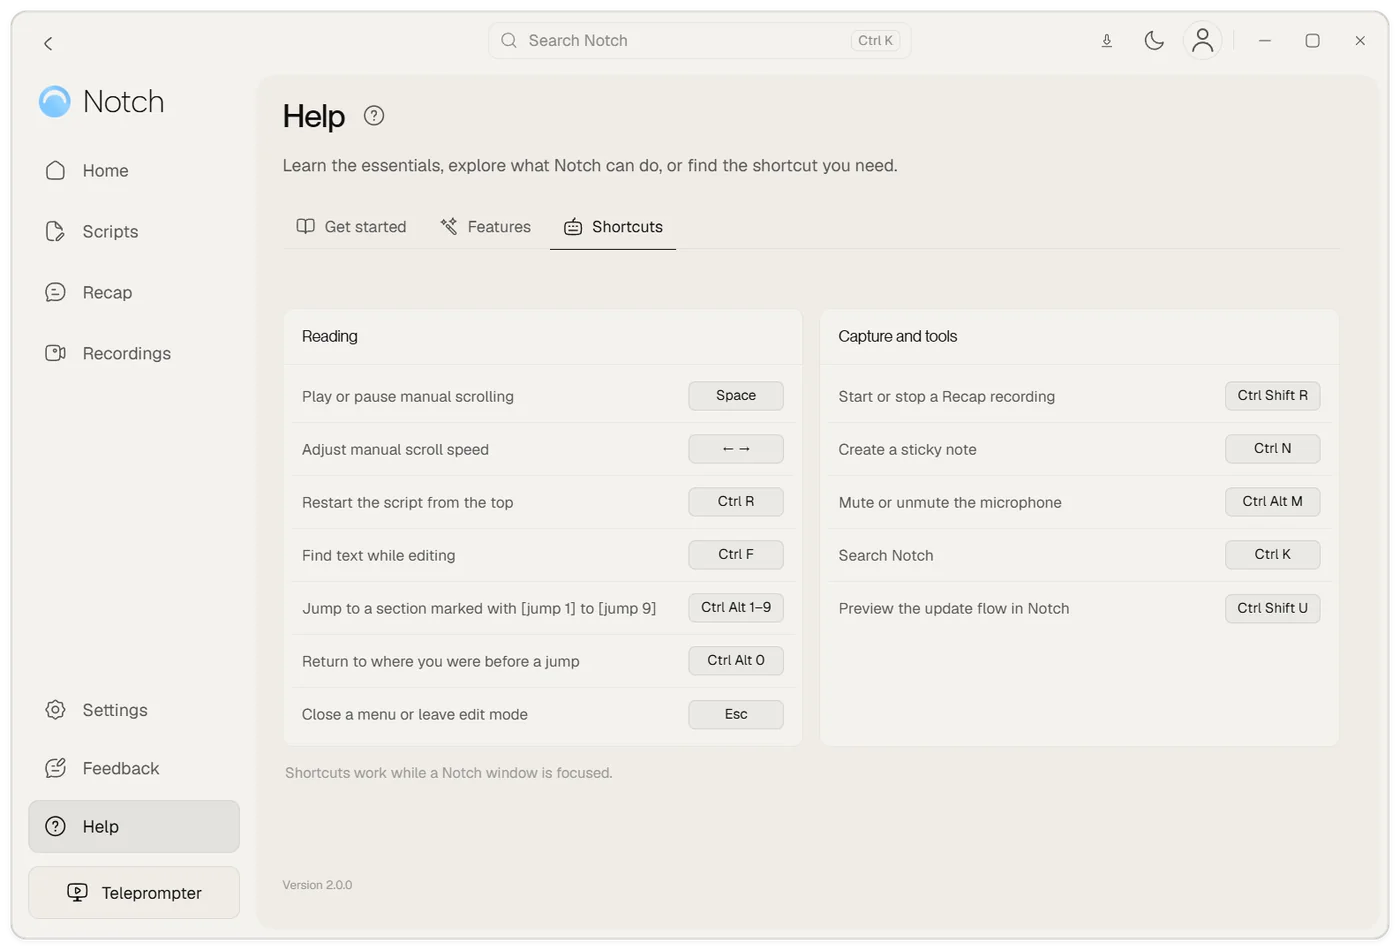Click the Space shortcut key badge
Viewport: 1400px width, 950px height.
[736, 396]
